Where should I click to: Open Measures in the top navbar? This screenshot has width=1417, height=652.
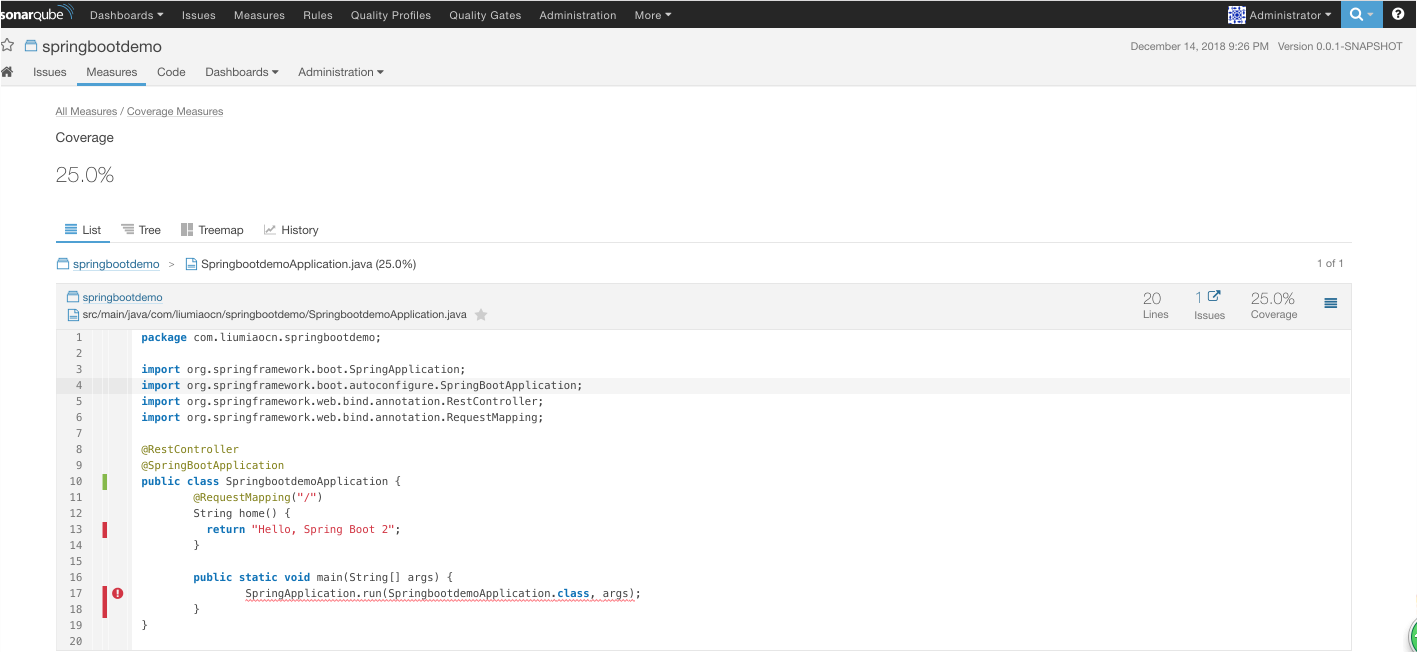click(259, 15)
